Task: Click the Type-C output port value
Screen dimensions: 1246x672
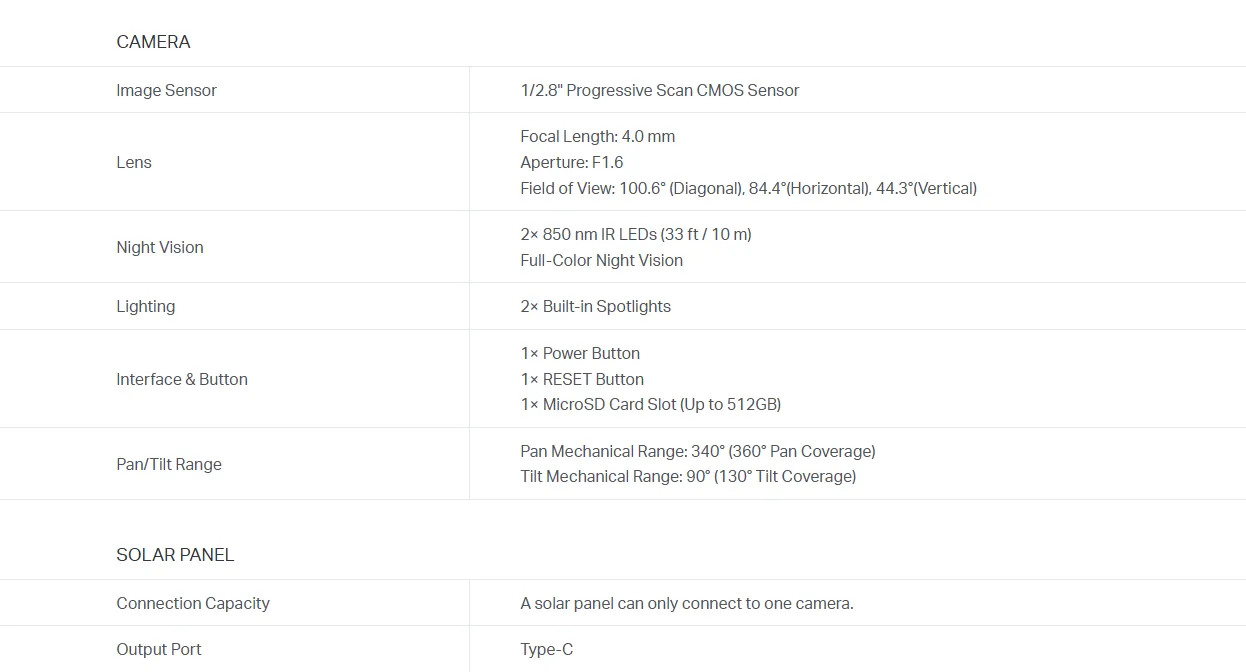Action: [x=546, y=649]
